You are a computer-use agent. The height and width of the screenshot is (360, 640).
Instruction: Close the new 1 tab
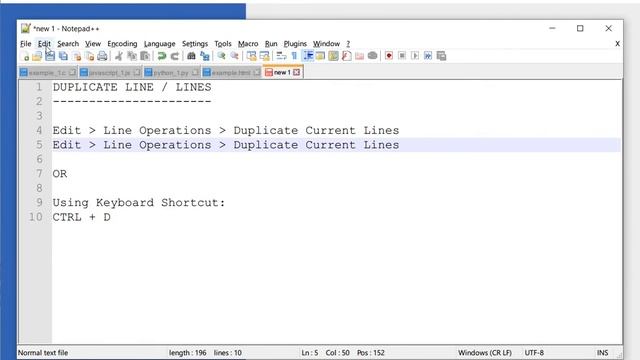297,72
